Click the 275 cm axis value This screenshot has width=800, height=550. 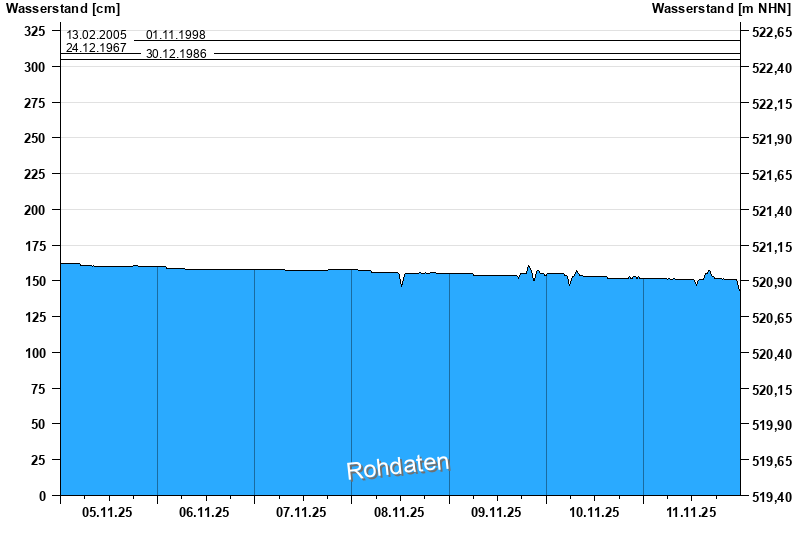click(35, 103)
